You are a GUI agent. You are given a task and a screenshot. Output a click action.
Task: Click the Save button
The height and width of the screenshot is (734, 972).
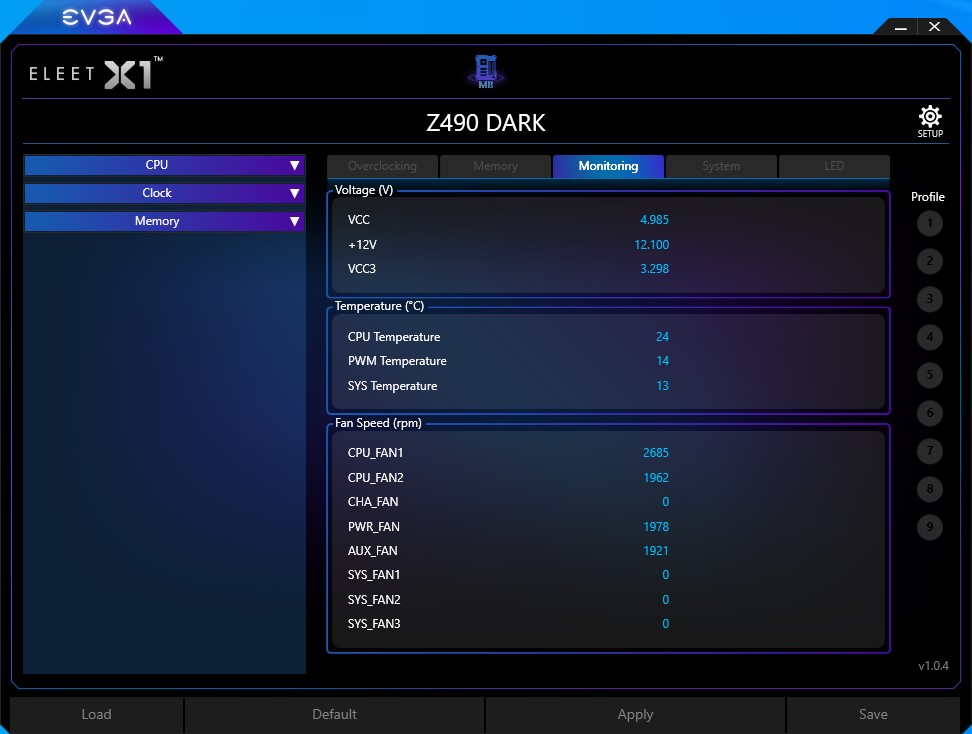tap(873, 715)
